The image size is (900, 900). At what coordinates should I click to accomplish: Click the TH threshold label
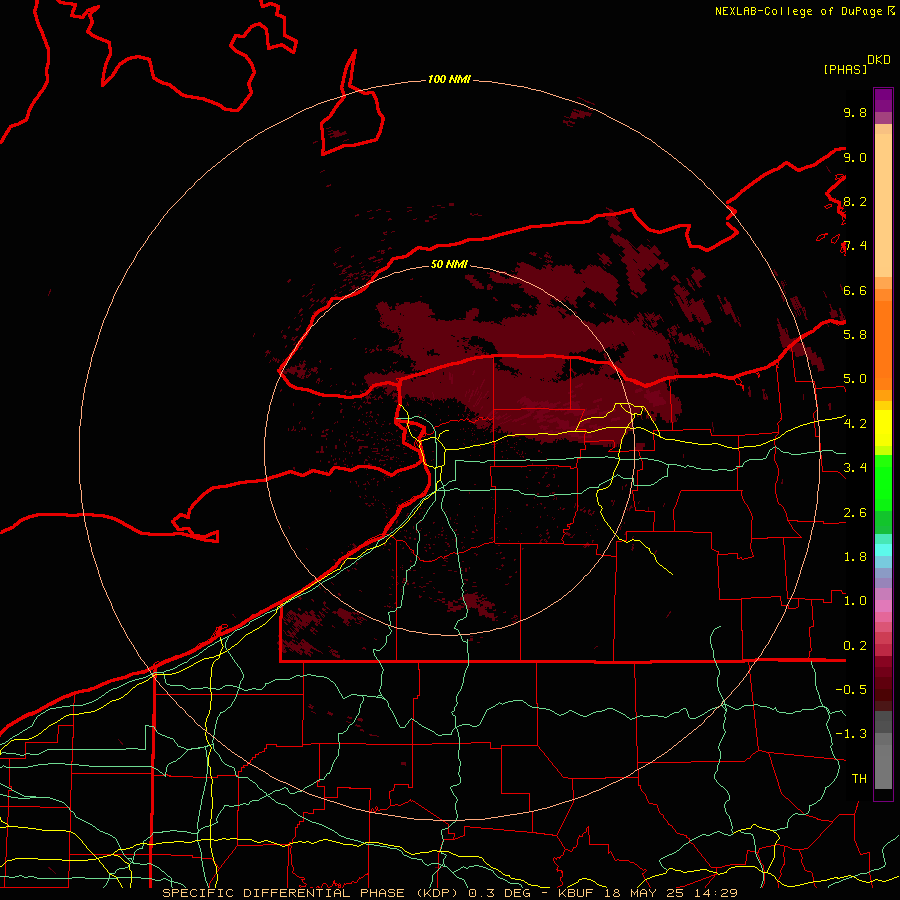859,778
